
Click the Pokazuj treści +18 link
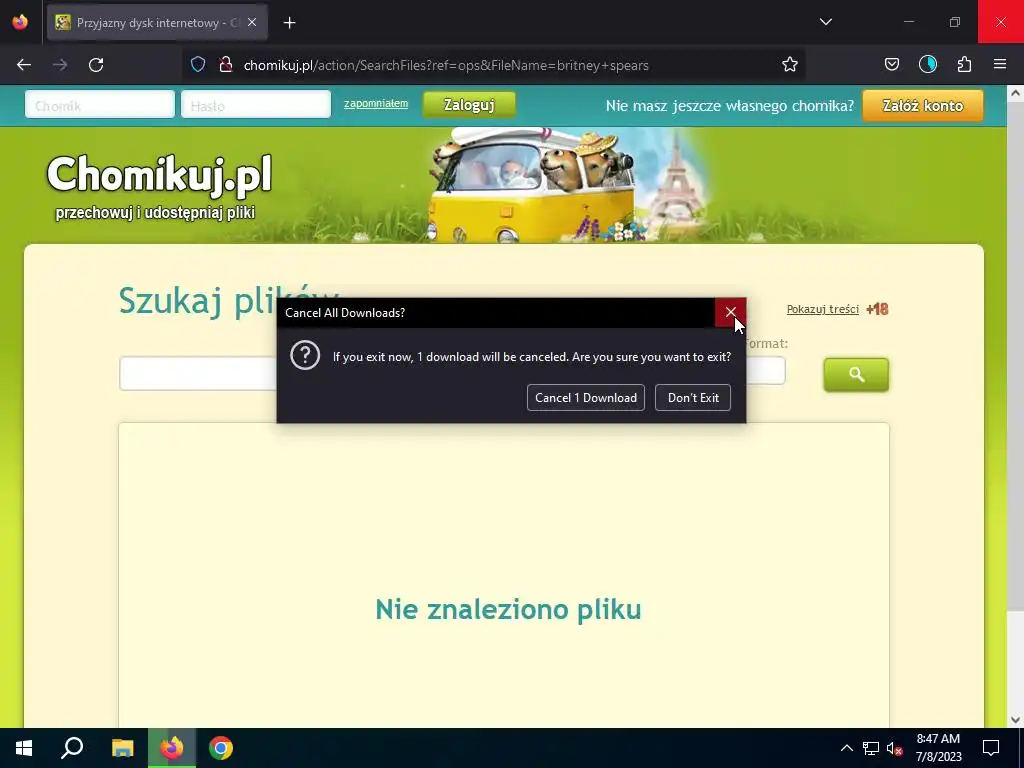coord(837,309)
